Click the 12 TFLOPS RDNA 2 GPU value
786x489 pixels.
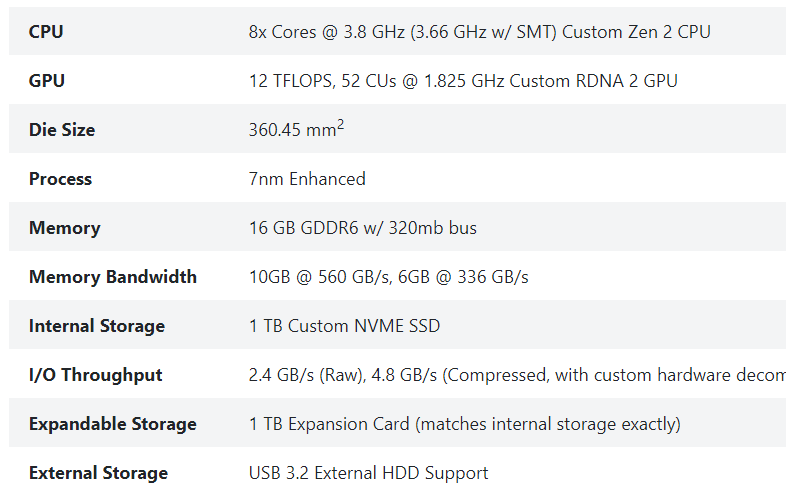pyautogui.click(x=463, y=81)
